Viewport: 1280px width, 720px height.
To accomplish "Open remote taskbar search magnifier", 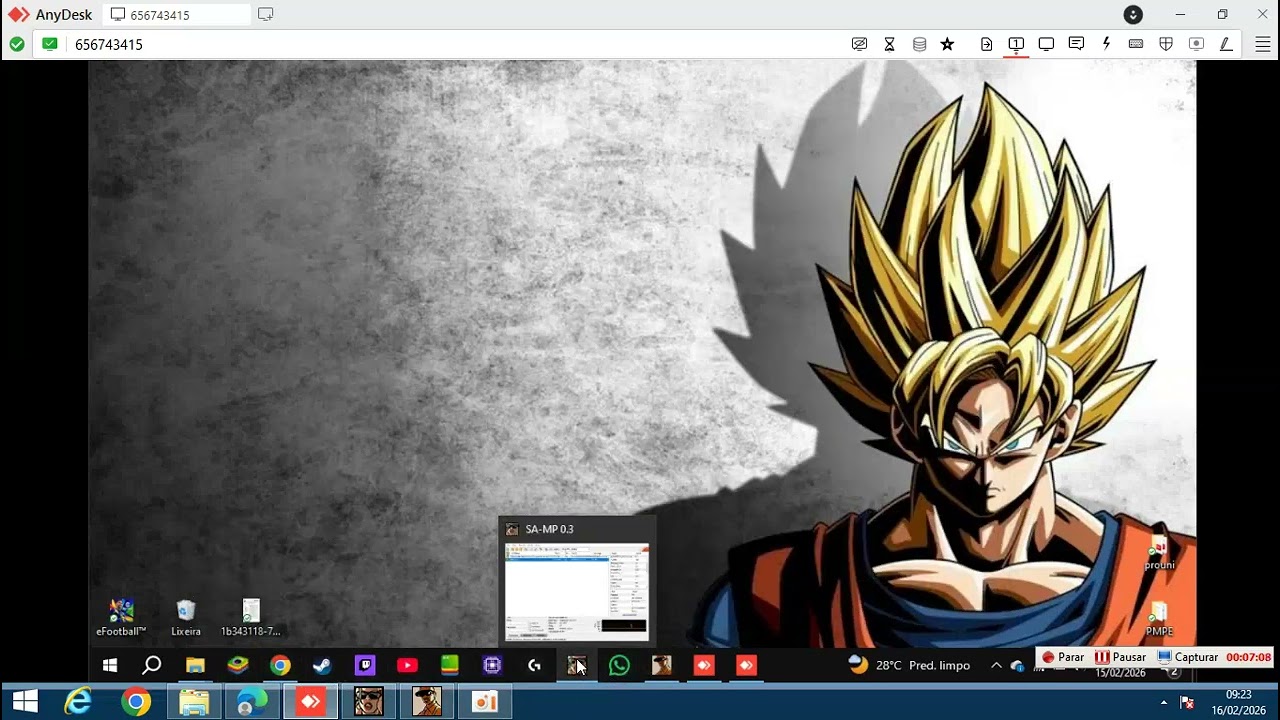I will click(152, 665).
